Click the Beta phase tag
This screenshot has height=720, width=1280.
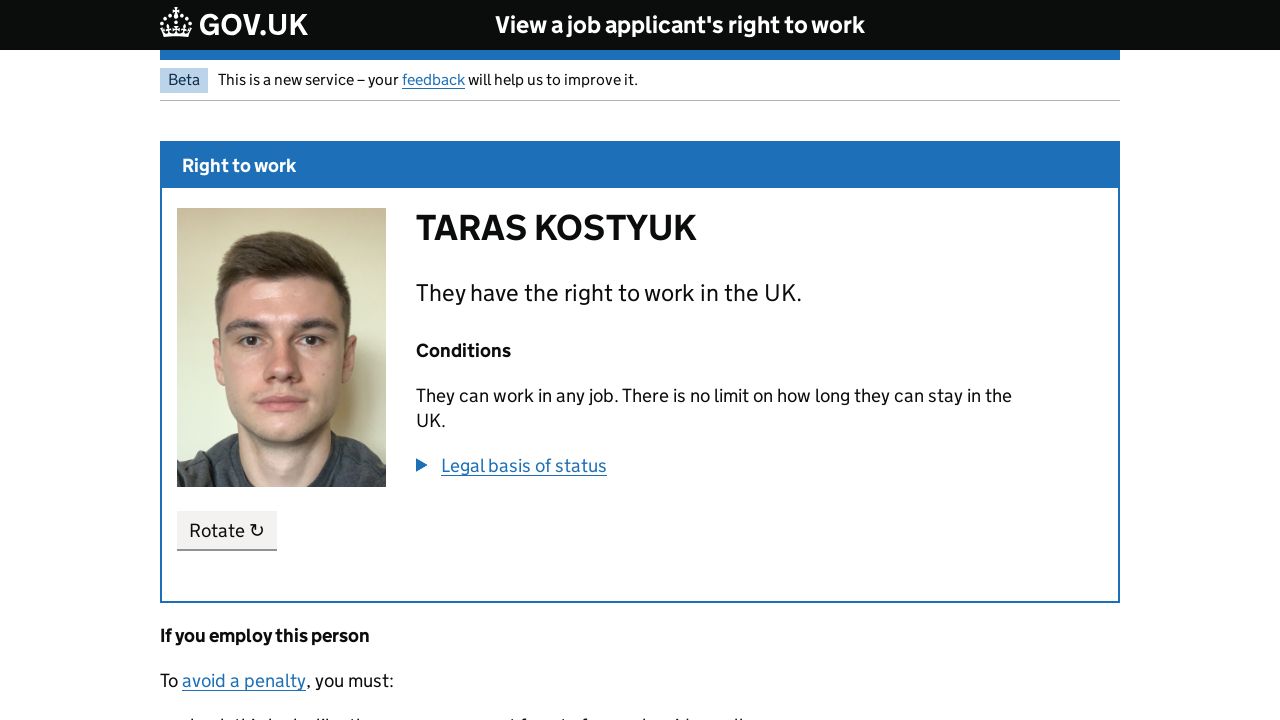pos(184,80)
